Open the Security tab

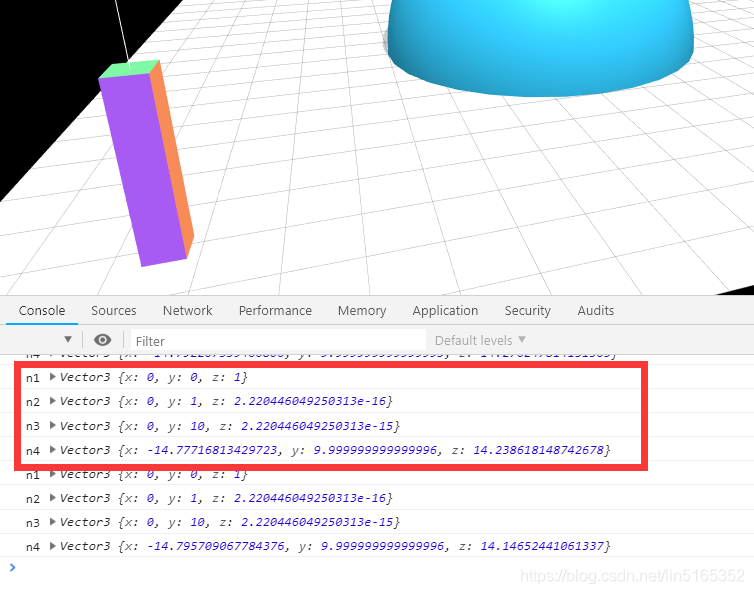(x=528, y=311)
